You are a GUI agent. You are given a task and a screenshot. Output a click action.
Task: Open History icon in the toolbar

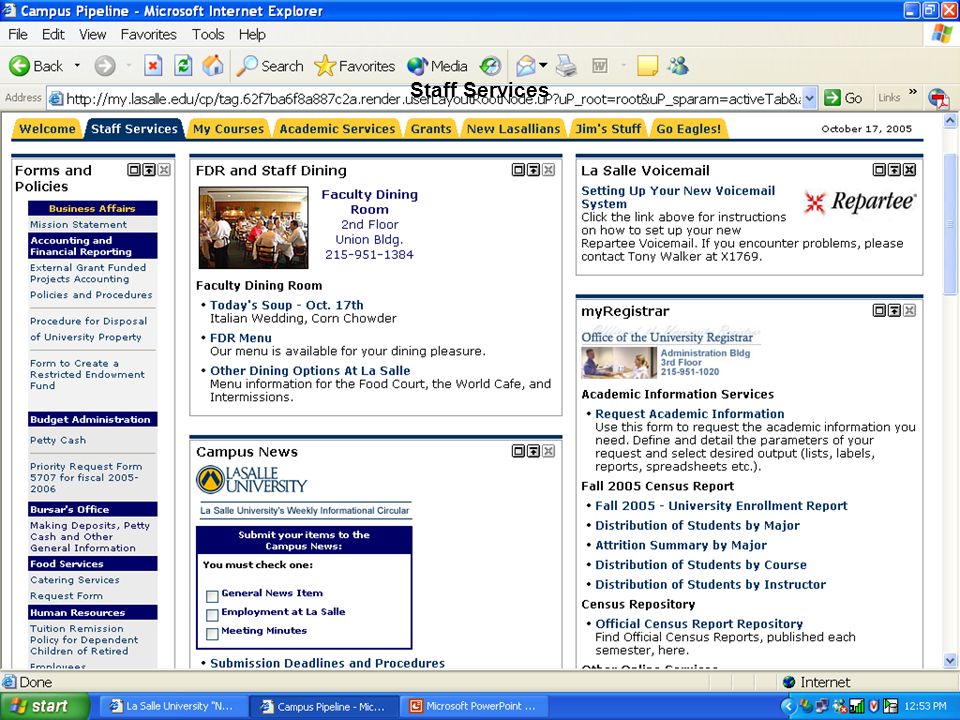click(x=490, y=66)
